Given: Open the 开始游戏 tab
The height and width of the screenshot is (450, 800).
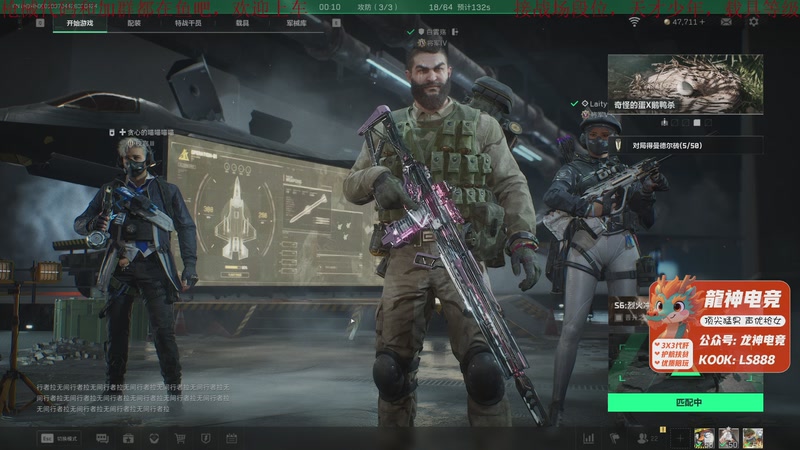Looking at the screenshot, I should coord(80,23).
